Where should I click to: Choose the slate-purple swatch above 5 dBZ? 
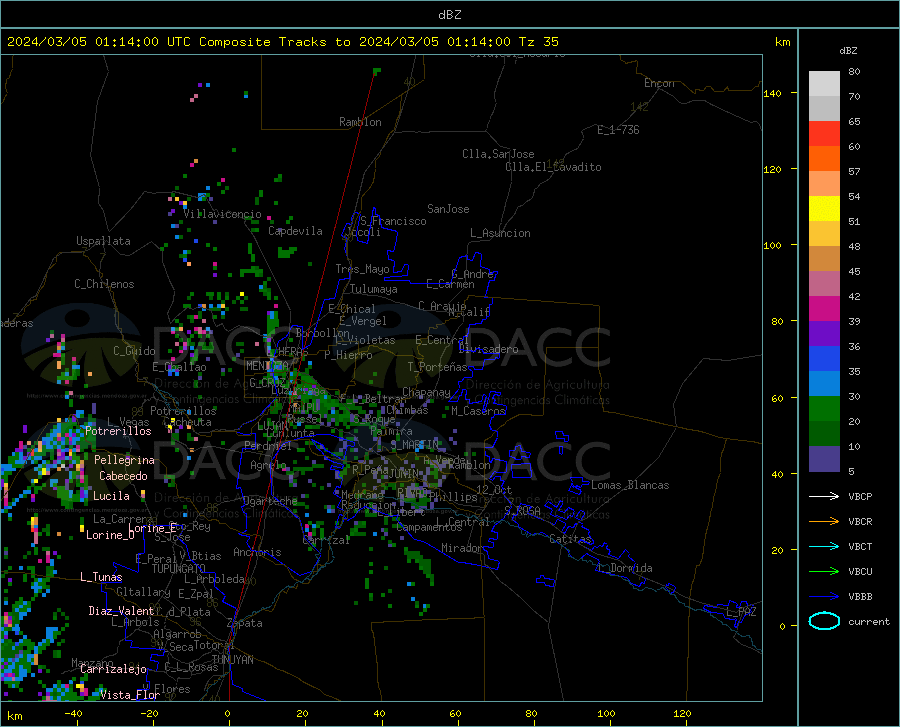(x=824, y=459)
